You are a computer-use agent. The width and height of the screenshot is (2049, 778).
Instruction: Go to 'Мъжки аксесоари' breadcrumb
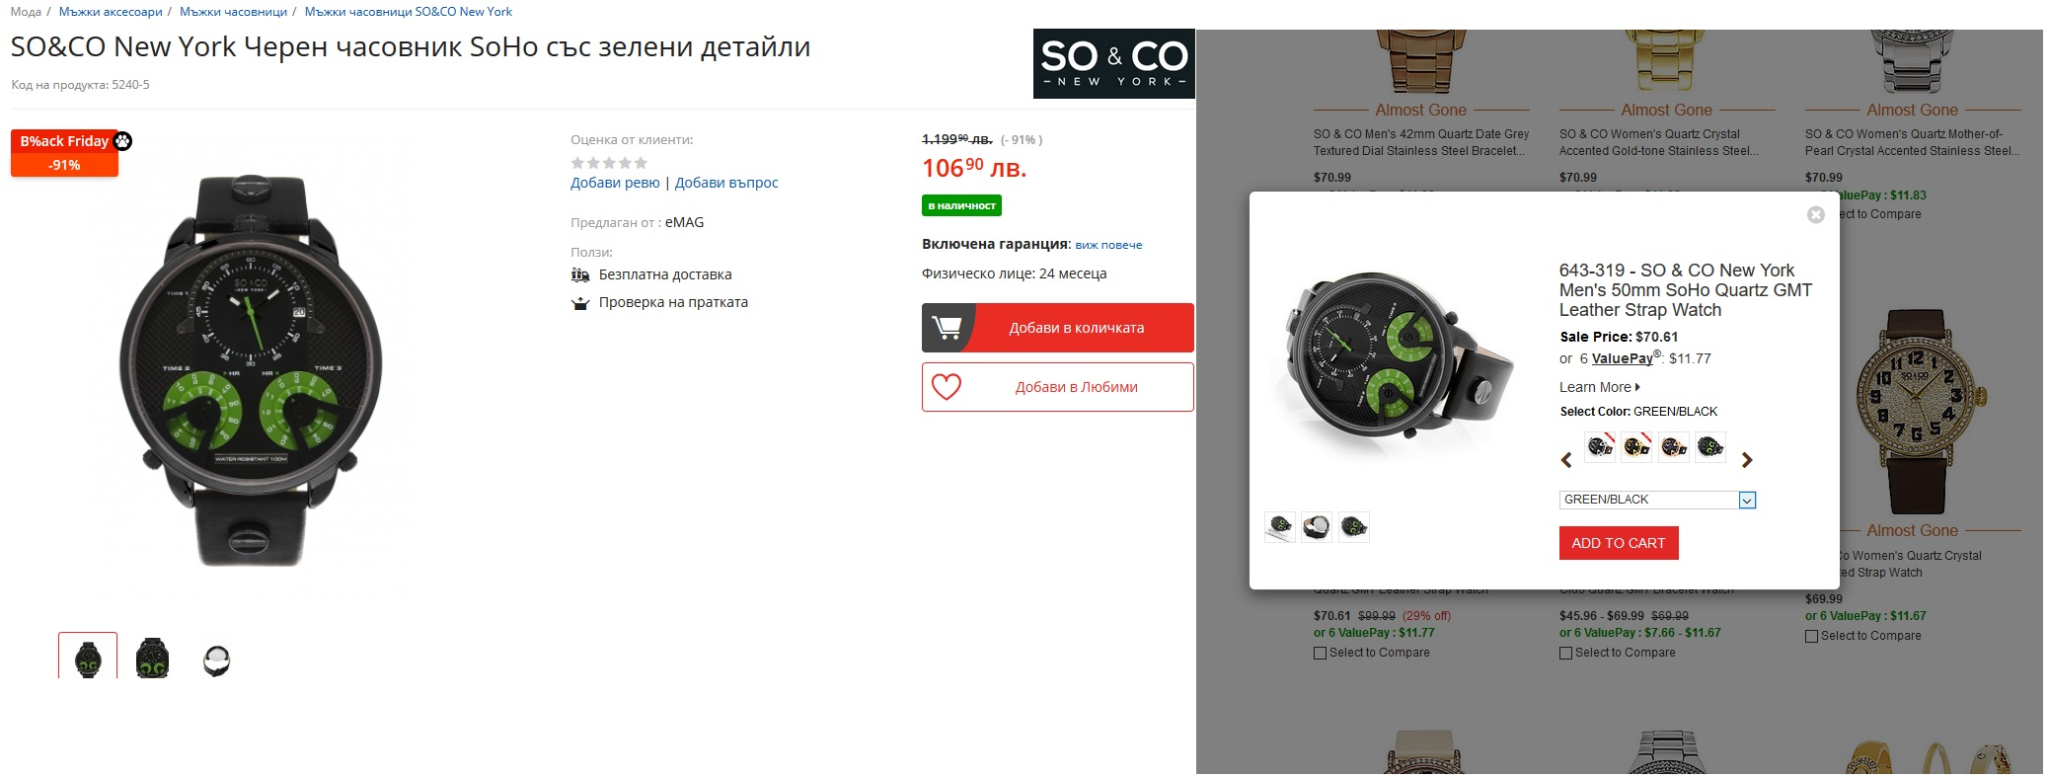(x=110, y=12)
